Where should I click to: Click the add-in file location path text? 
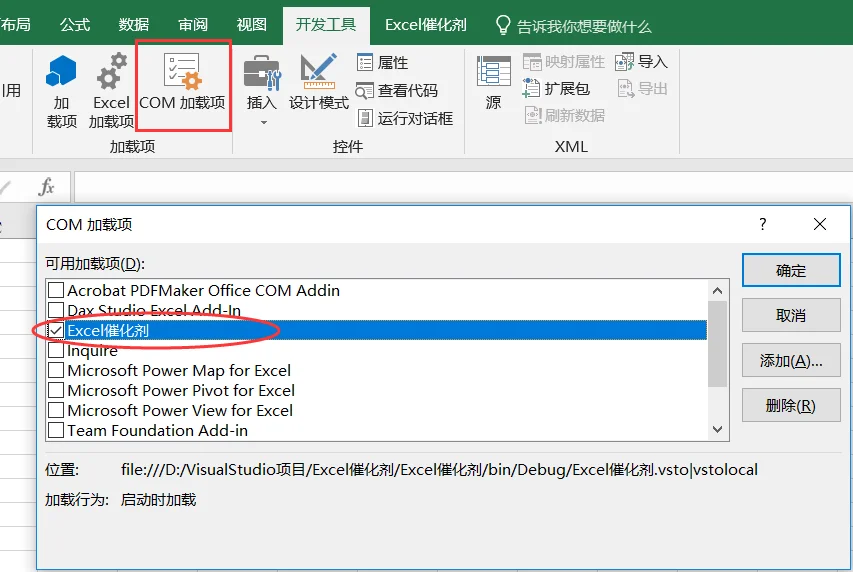click(439, 470)
